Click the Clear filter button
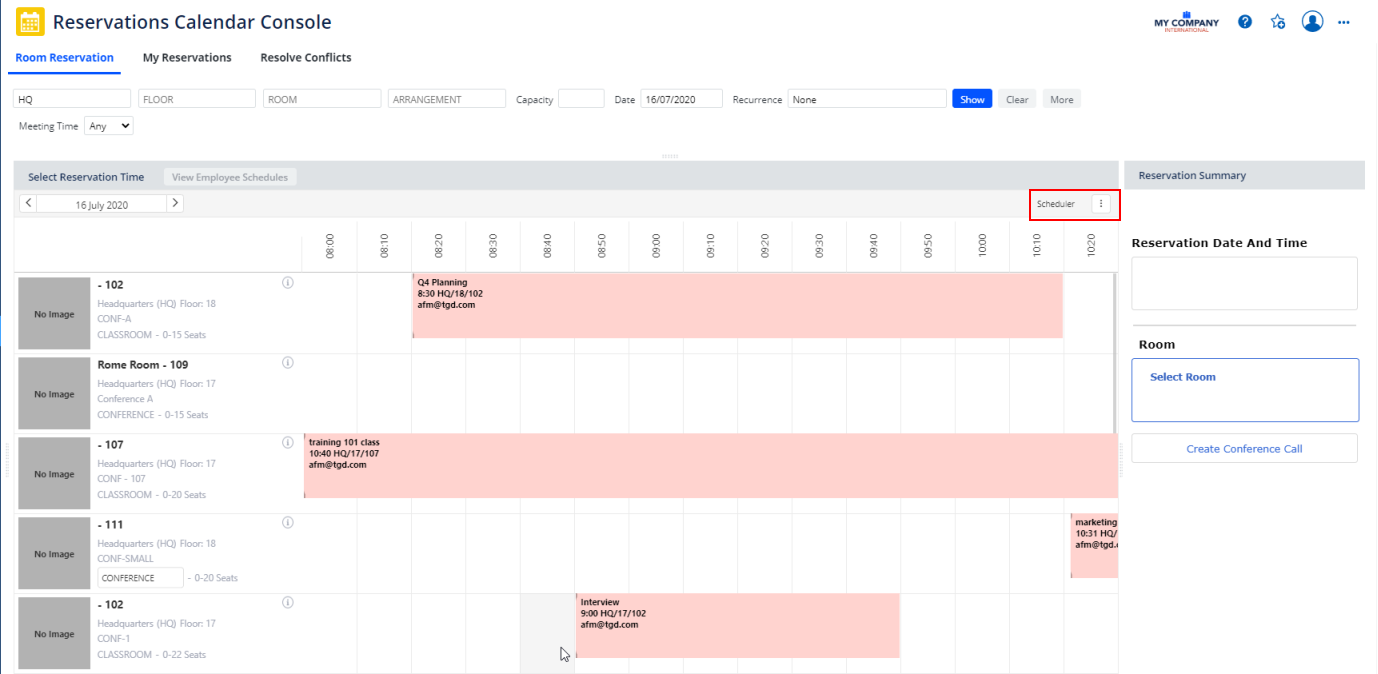The width and height of the screenshot is (1378, 674). pyautogui.click(x=1017, y=99)
